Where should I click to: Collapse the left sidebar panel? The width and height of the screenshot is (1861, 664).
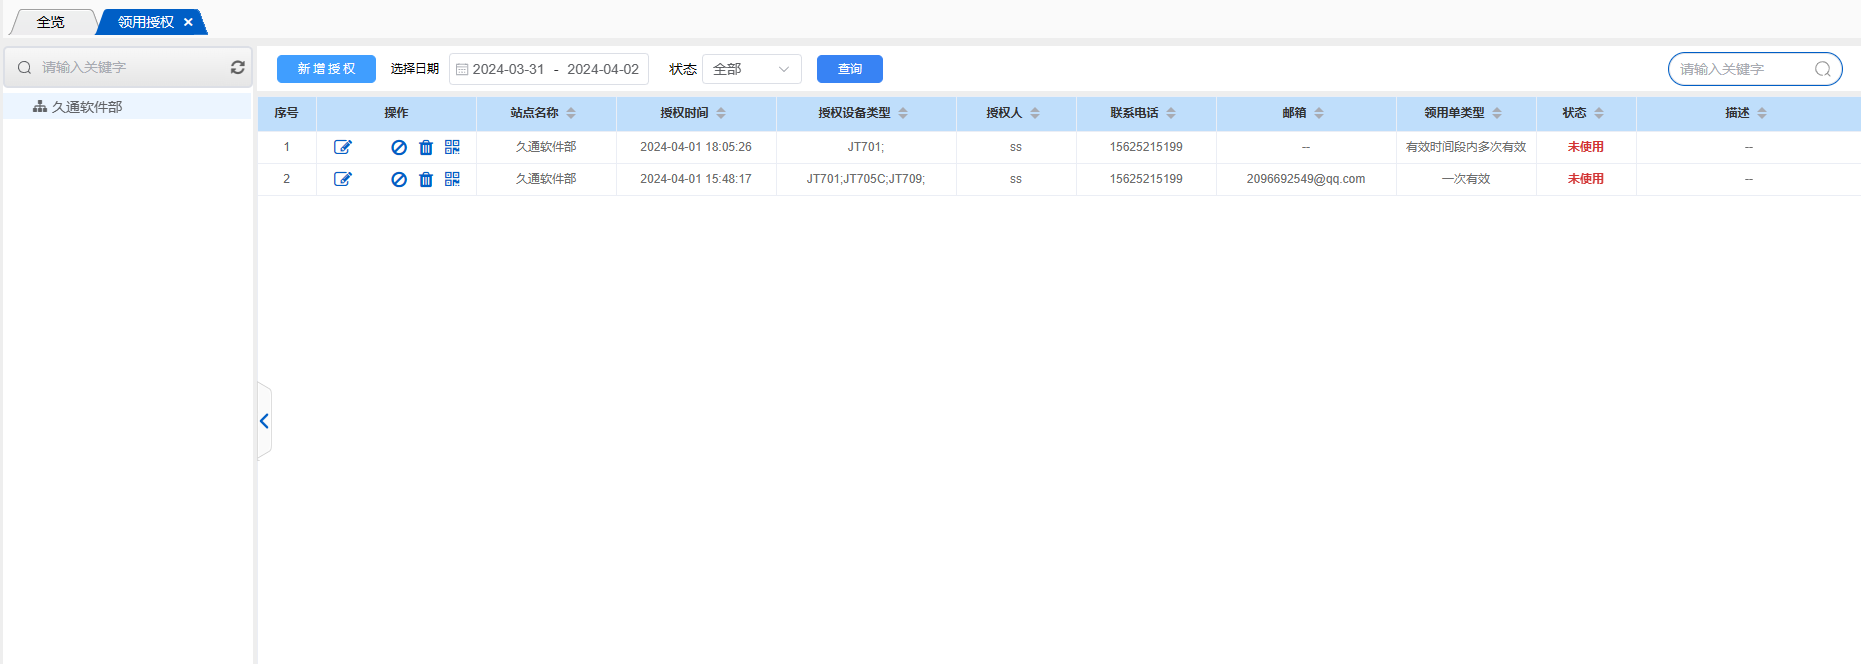(264, 421)
